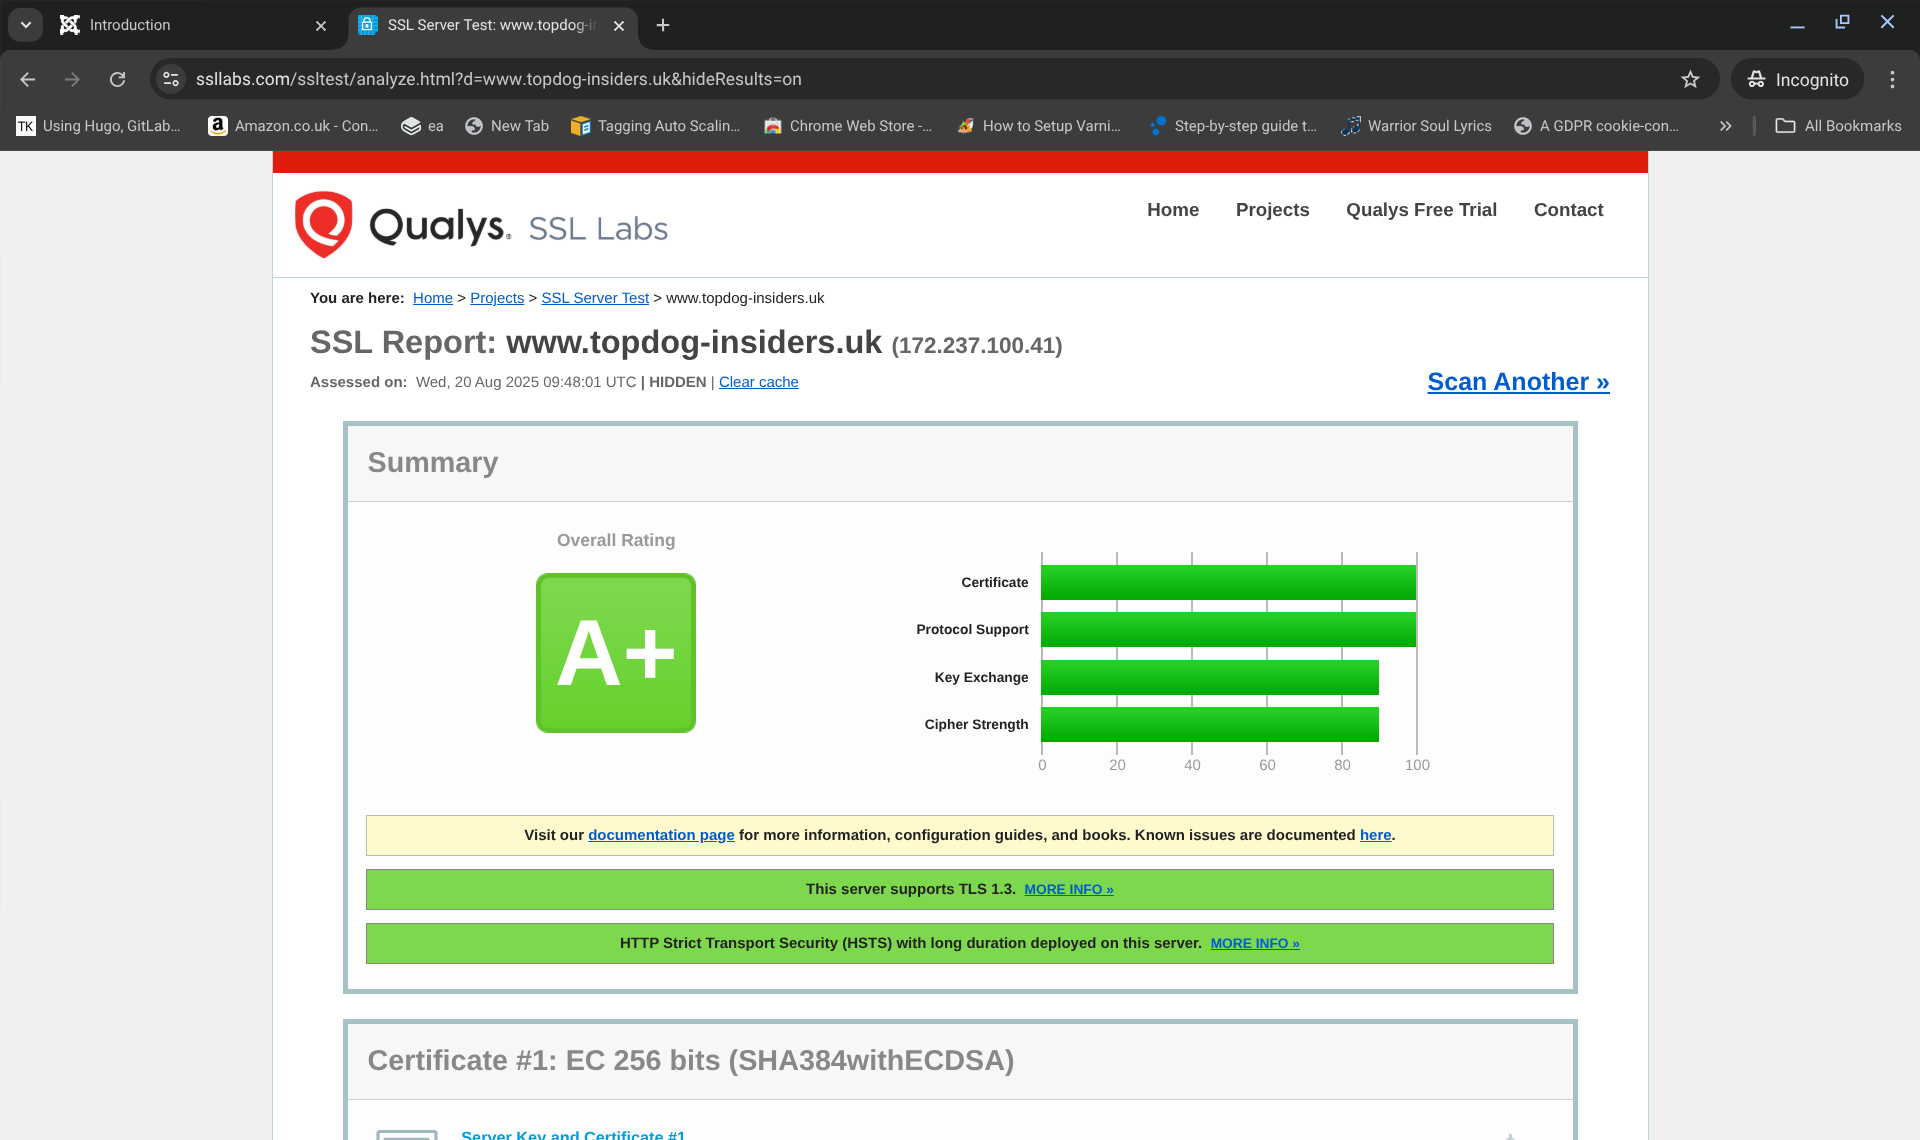Viewport: 1920px width, 1140px height.
Task: Open Warrior Soul Lyrics bookmark
Action: point(1416,126)
